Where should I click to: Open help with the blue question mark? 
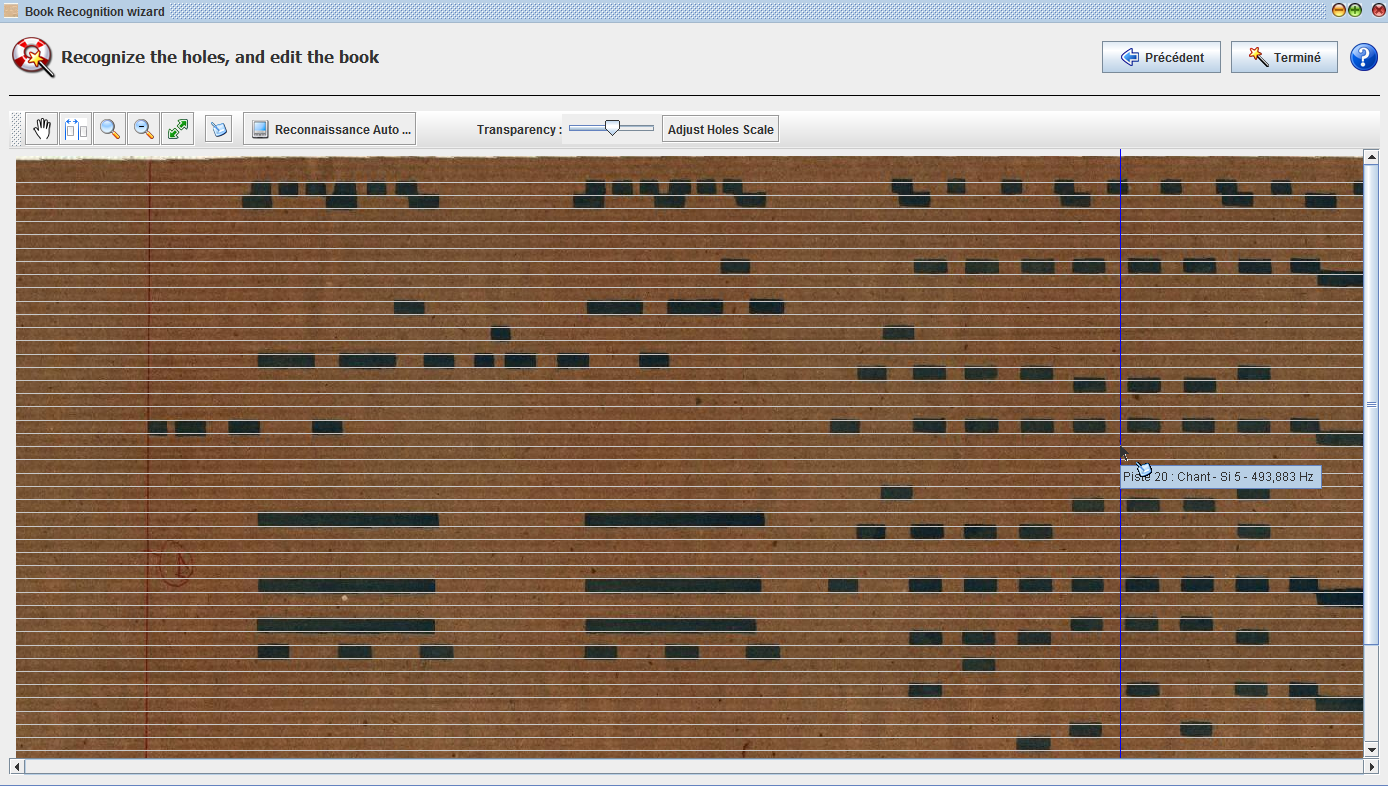pos(1363,57)
